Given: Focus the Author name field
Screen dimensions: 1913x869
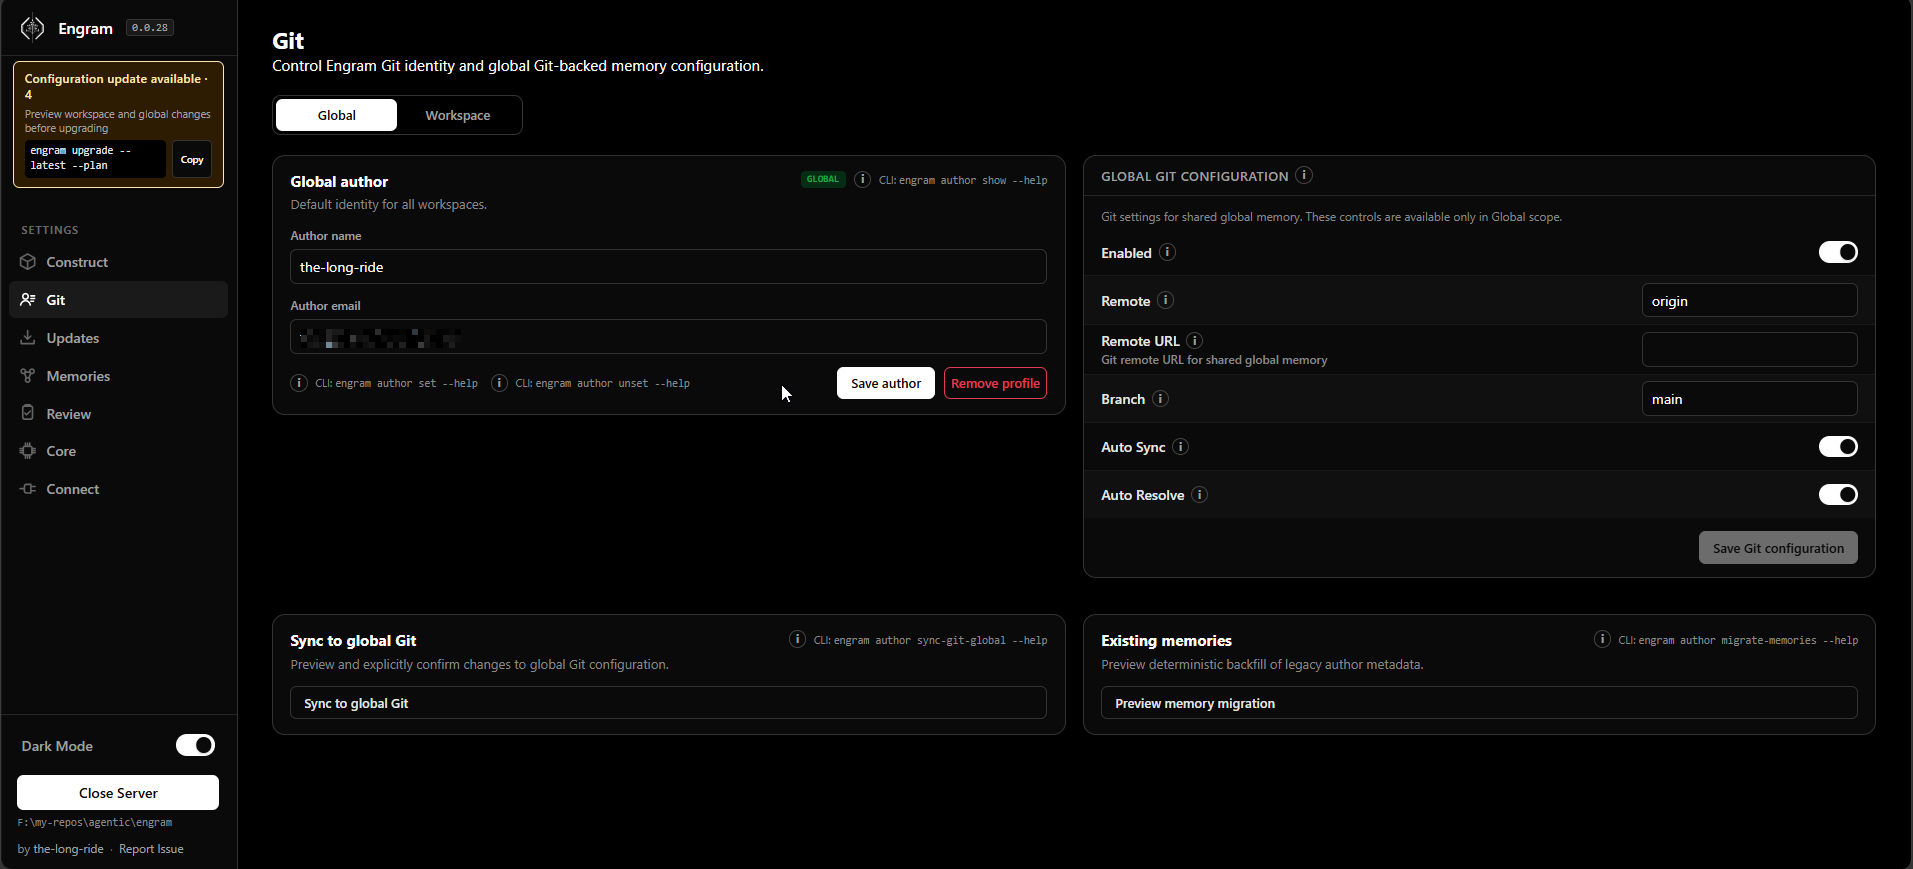Looking at the screenshot, I should point(668,267).
